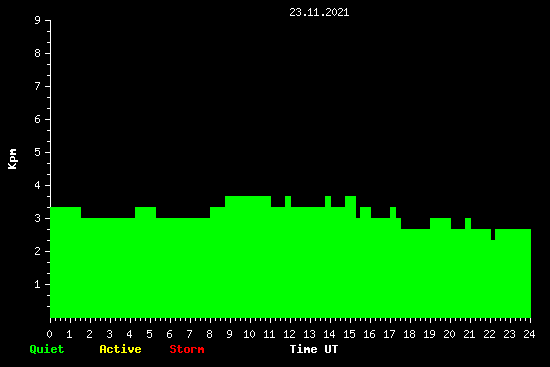Click the dip in bar after hour 22
The image size is (550, 367).
click(493, 234)
